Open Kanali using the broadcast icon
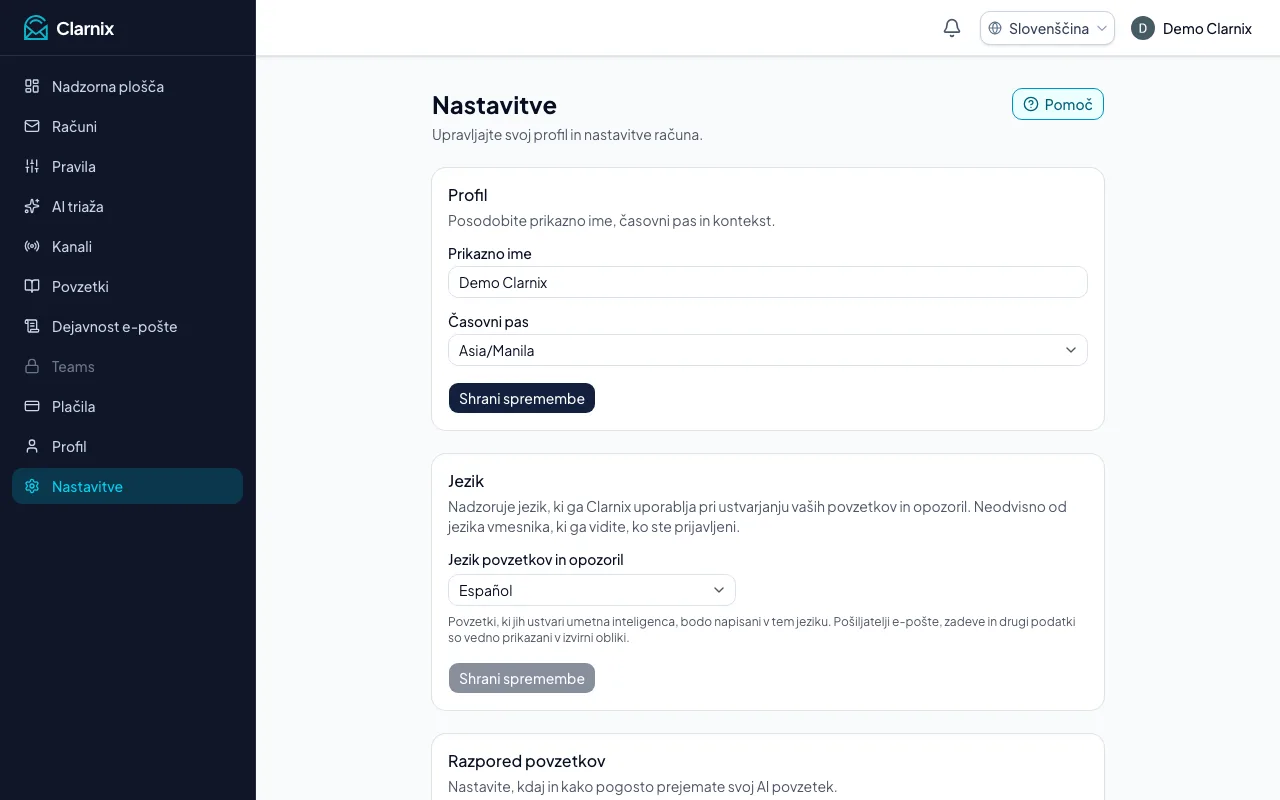Screen dimensions: 1280x800 pyautogui.click(x=32, y=246)
